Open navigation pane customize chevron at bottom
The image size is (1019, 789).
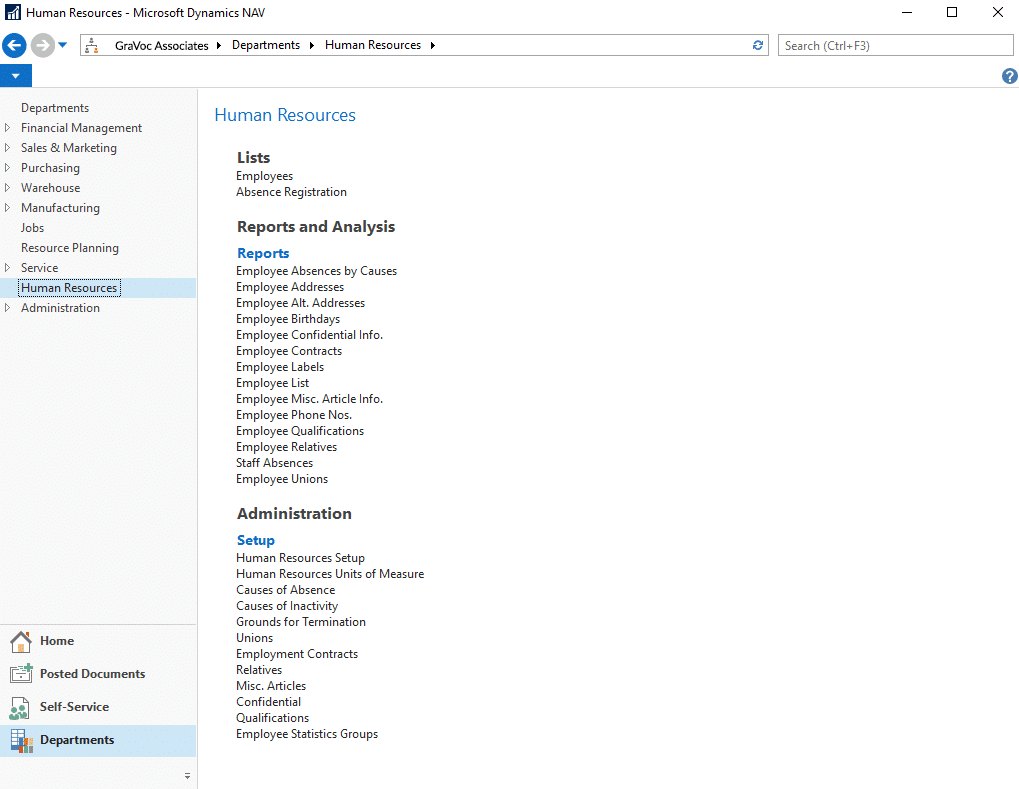pos(187,776)
